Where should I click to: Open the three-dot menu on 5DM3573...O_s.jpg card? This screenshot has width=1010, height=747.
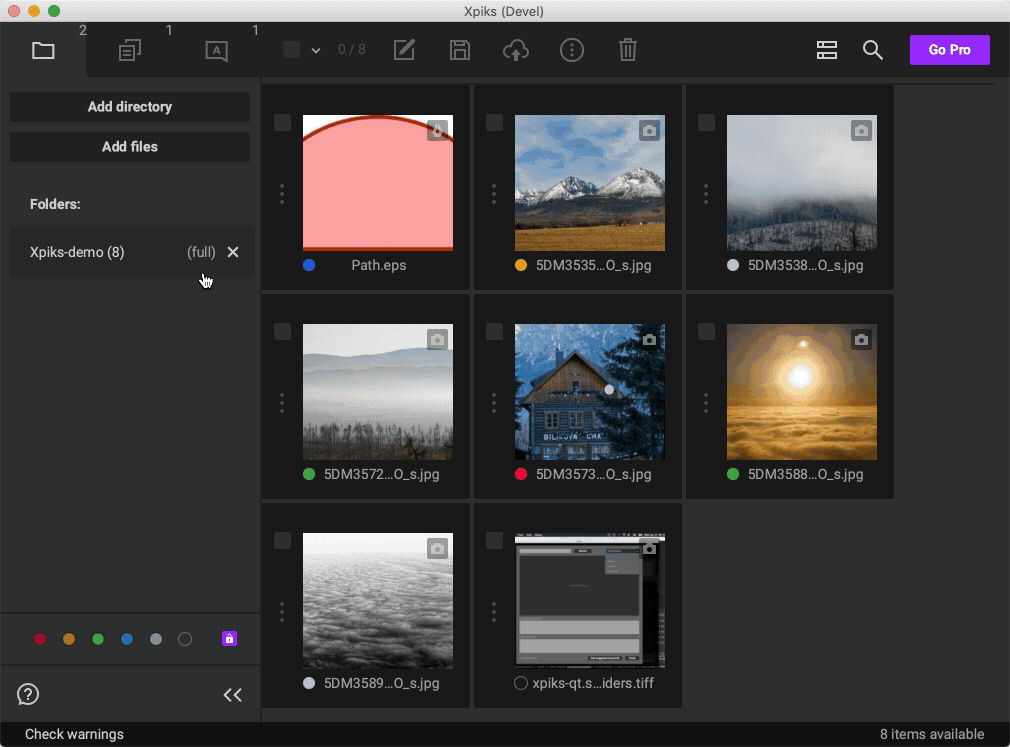click(493, 403)
